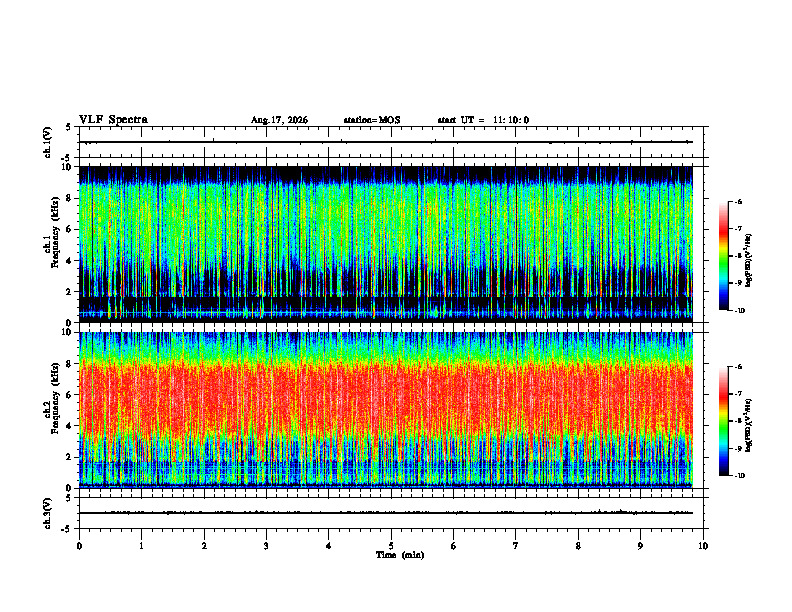Click time axis tick label "7"
Screen dimensions: 792x612
click(516, 546)
